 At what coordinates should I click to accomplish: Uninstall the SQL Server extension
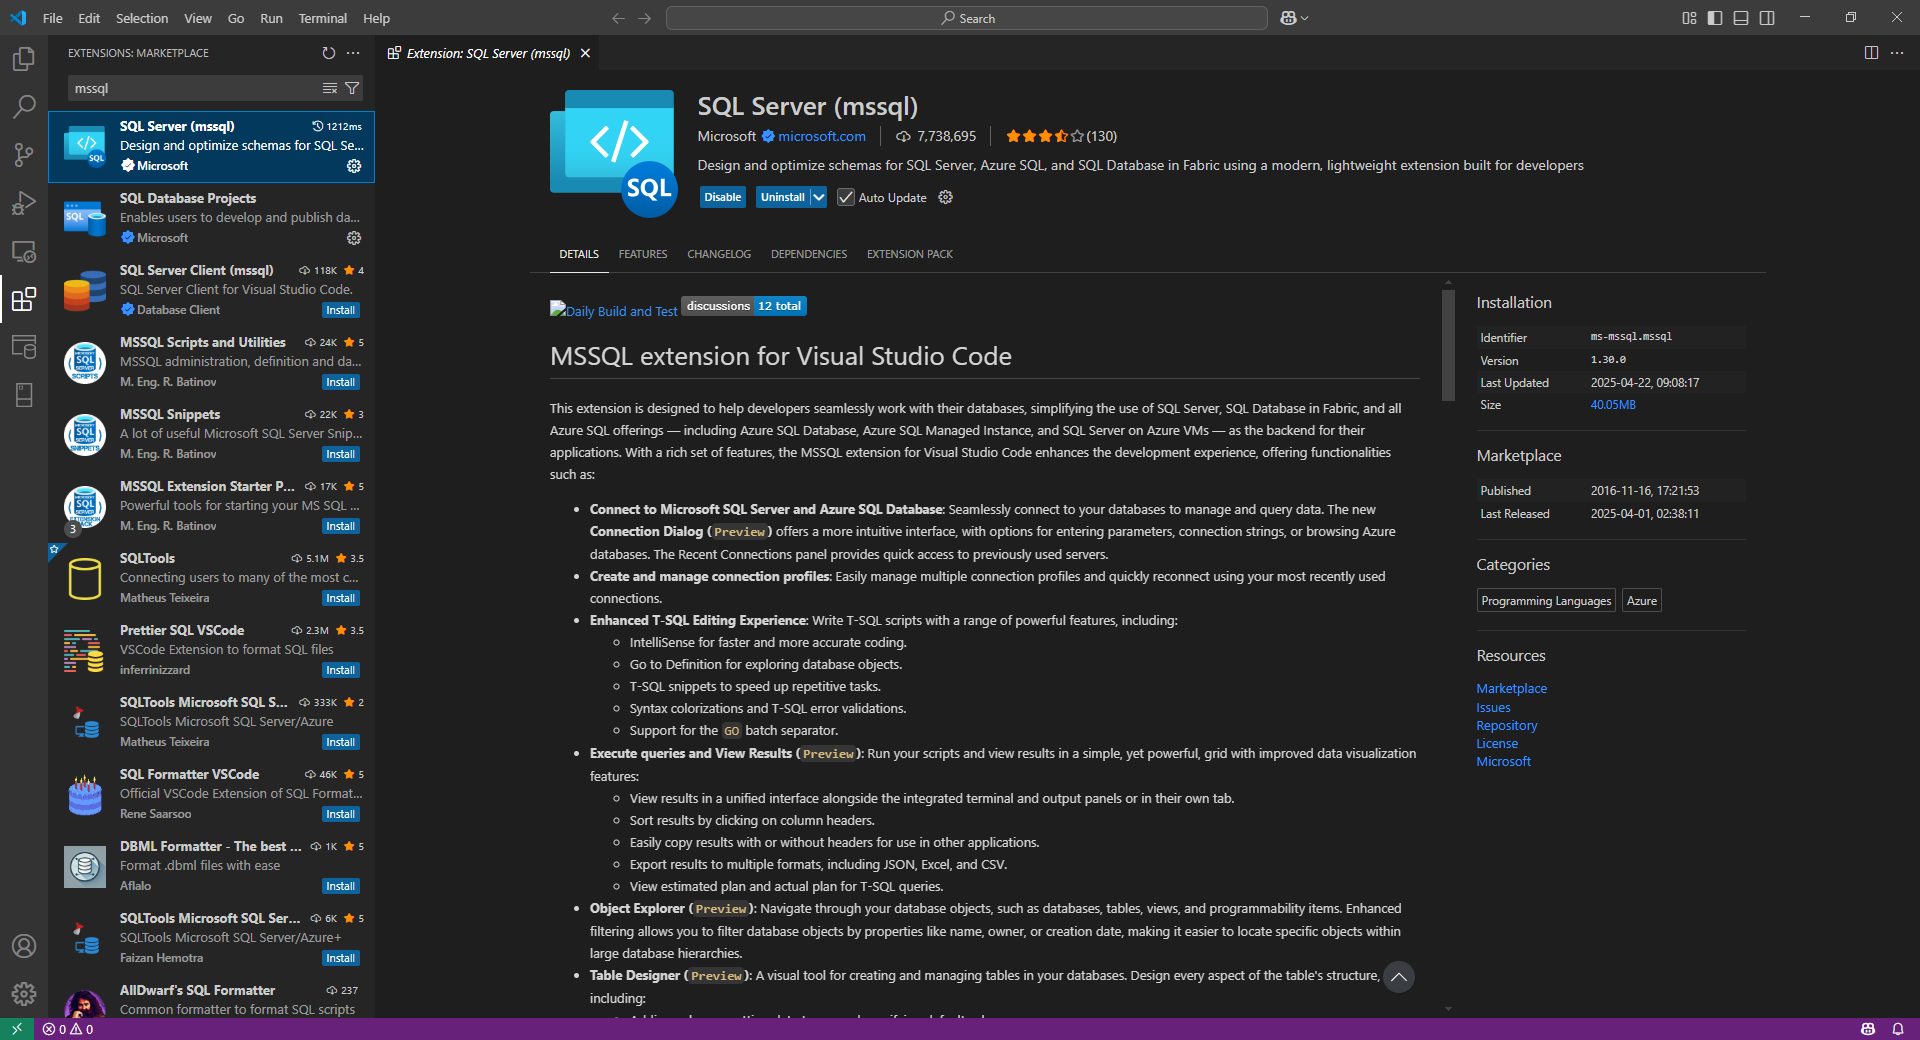(782, 198)
